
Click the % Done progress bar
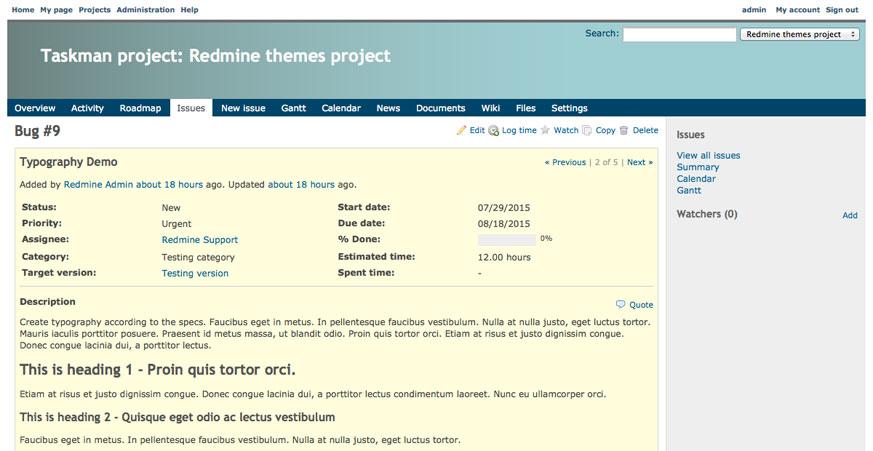click(507, 240)
